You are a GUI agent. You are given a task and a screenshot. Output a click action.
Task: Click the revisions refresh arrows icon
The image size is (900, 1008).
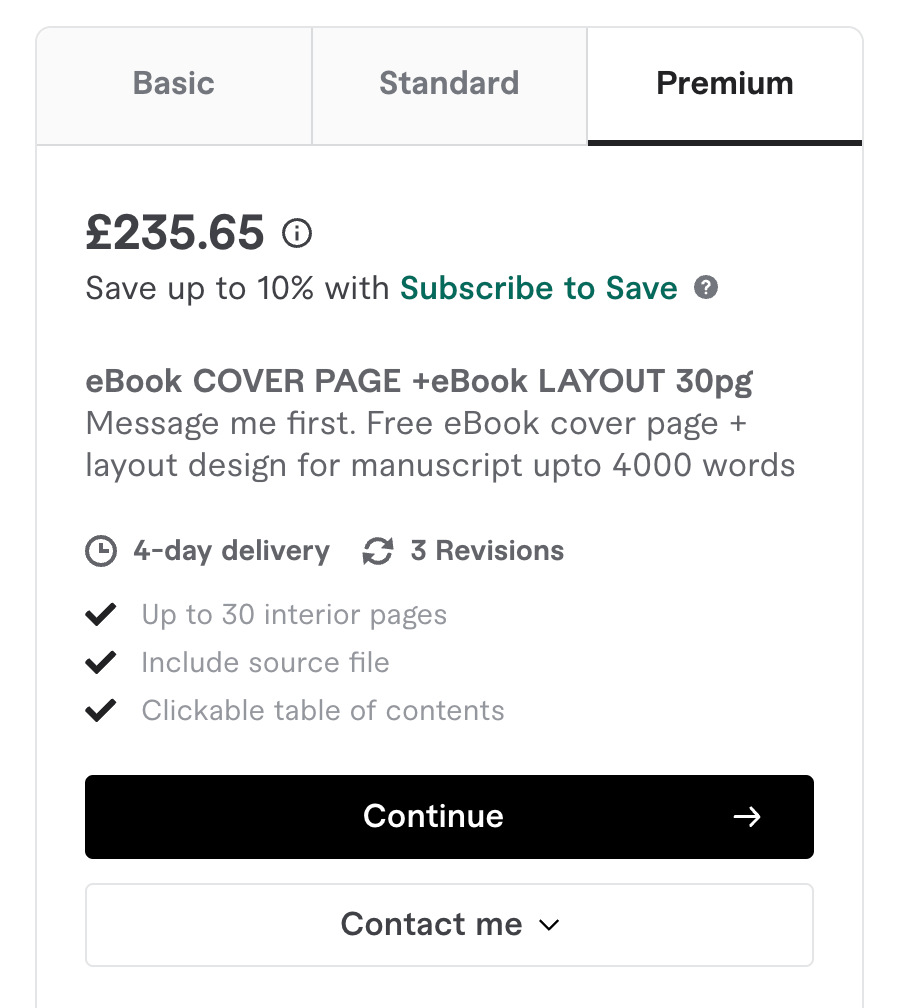[378, 551]
